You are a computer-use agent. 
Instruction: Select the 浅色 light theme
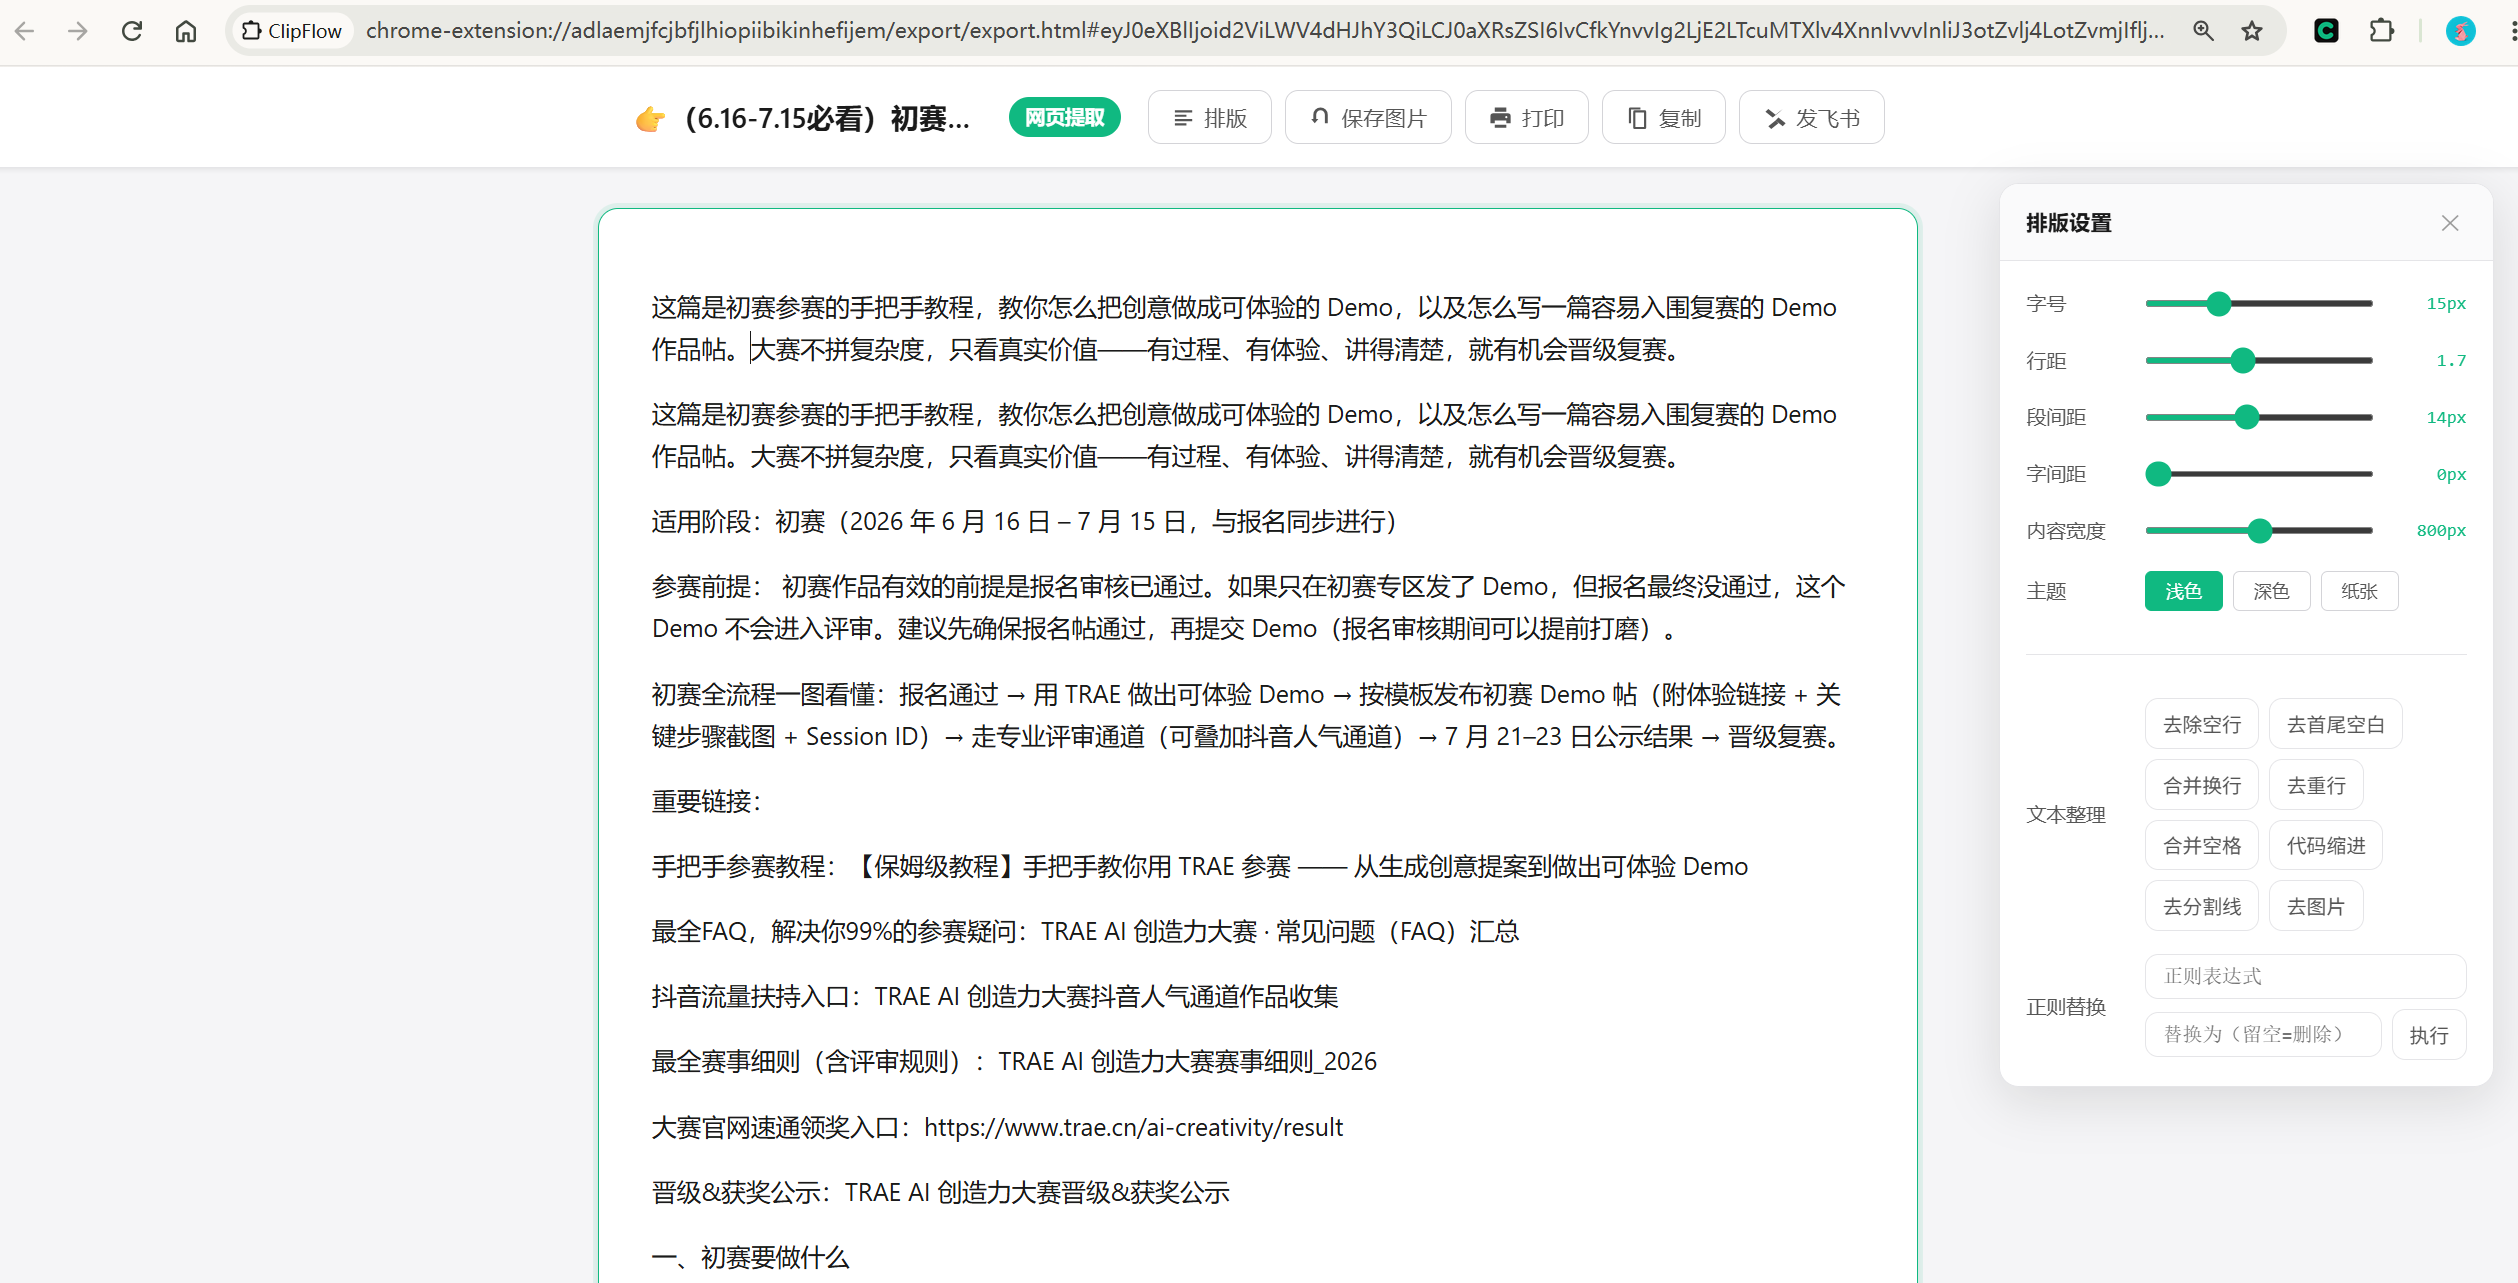(2183, 591)
